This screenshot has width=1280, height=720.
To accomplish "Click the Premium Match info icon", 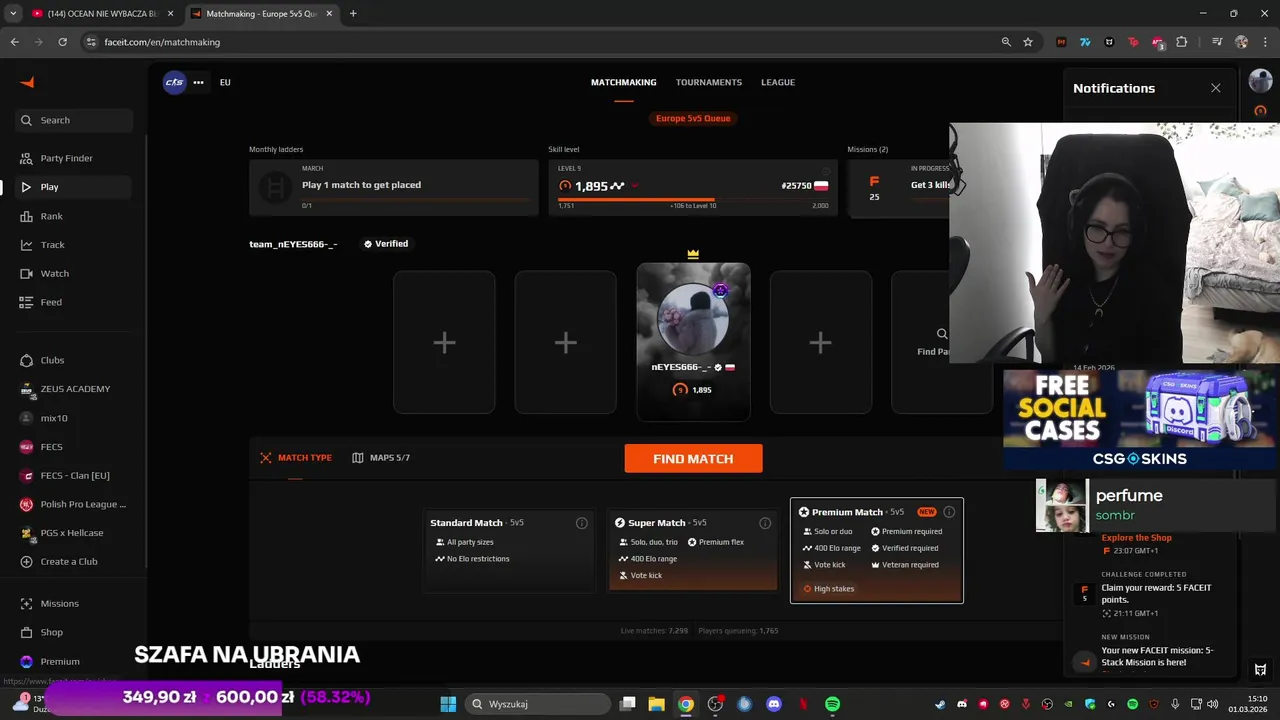I will click(949, 512).
